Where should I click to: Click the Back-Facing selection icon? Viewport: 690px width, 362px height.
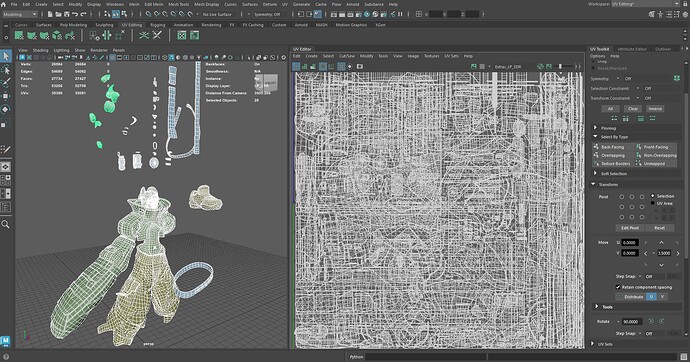click(x=596, y=147)
